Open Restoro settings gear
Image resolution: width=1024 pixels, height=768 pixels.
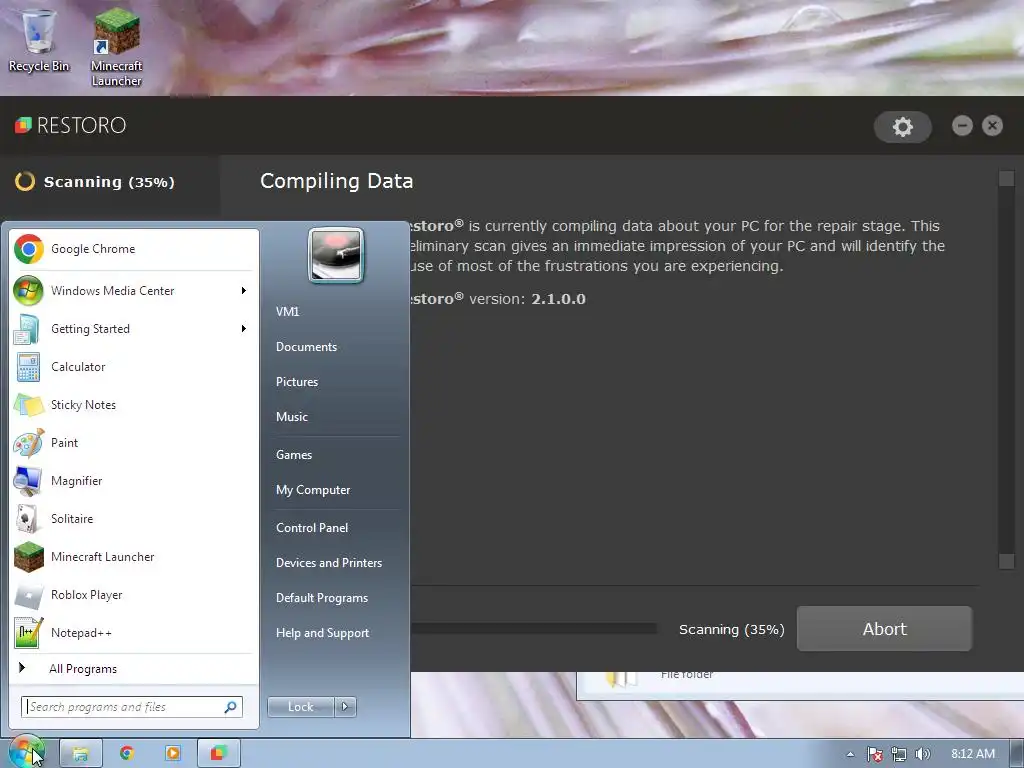coord(902,126)
